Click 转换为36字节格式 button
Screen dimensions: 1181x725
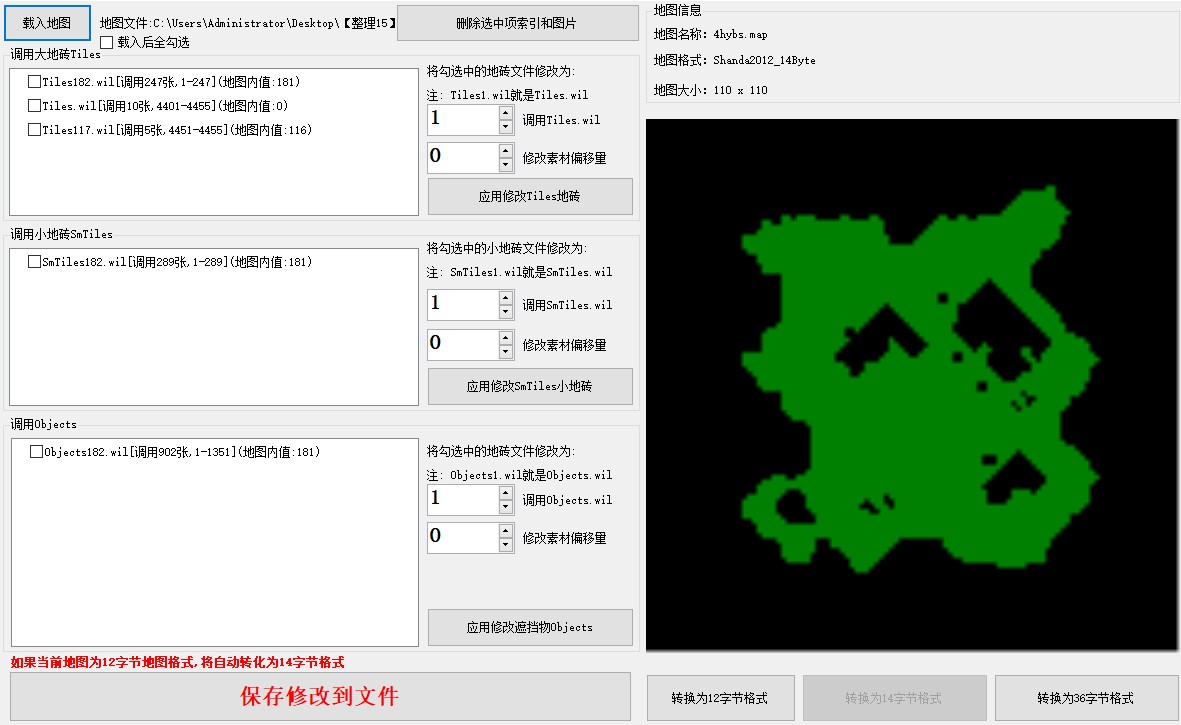[1085, 698]
